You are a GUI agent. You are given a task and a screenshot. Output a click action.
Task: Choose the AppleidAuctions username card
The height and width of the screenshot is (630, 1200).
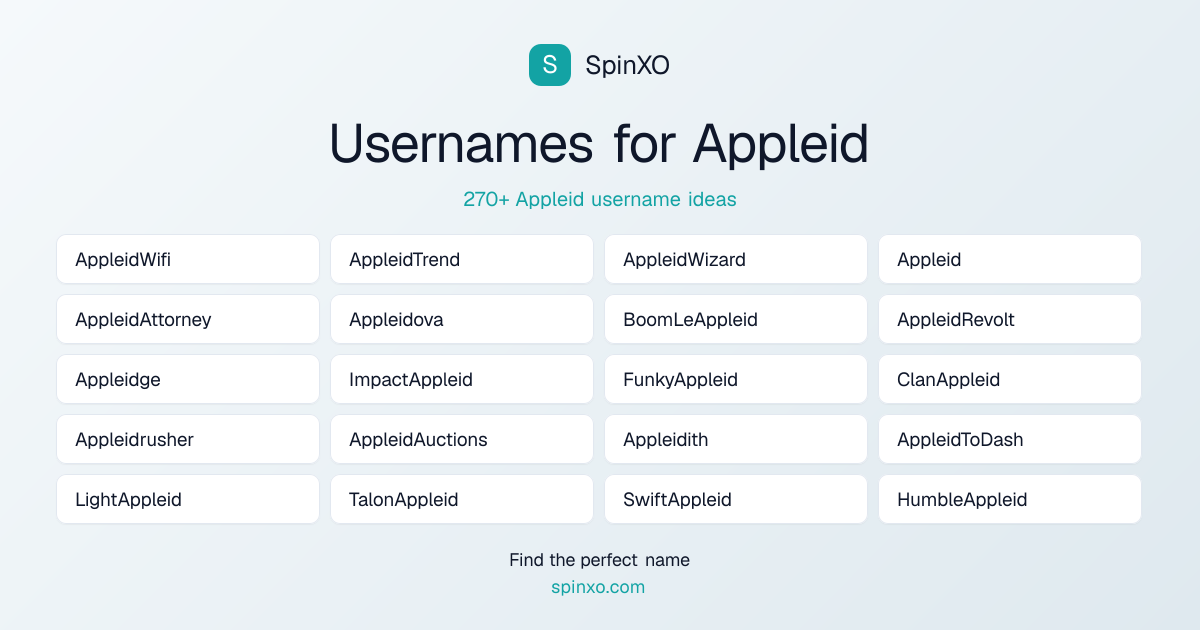[462, 440]
